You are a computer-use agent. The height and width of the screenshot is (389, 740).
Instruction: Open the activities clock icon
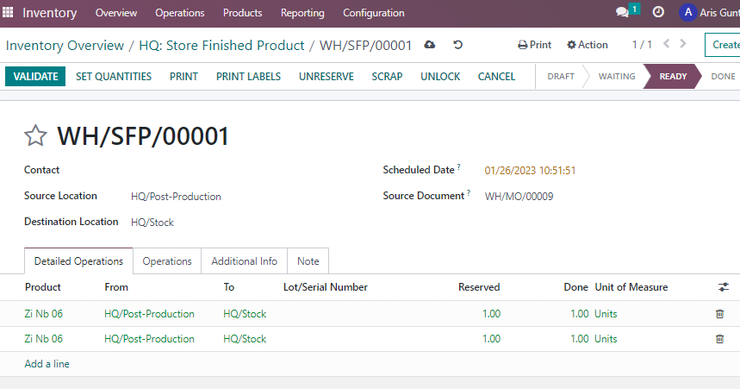click(658, 12)
